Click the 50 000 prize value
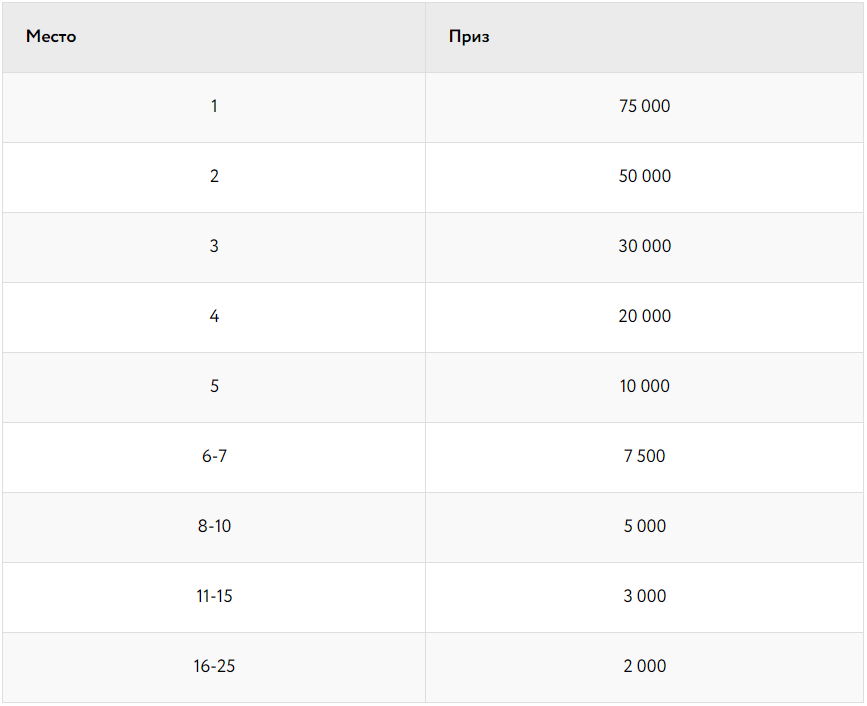 pyautogui.click(x=644, y=176)
